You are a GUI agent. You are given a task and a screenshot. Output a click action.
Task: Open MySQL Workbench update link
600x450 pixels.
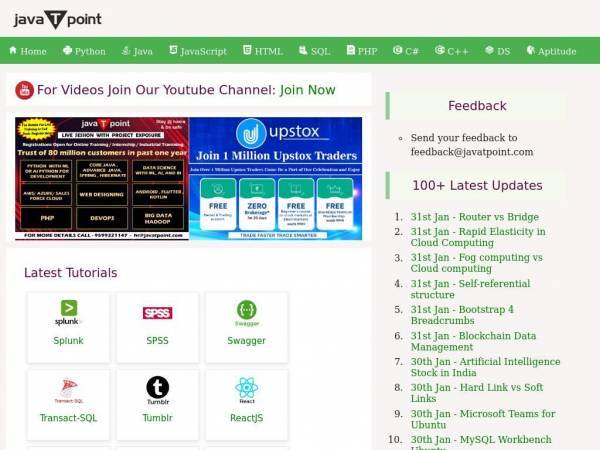coord(481,442)
